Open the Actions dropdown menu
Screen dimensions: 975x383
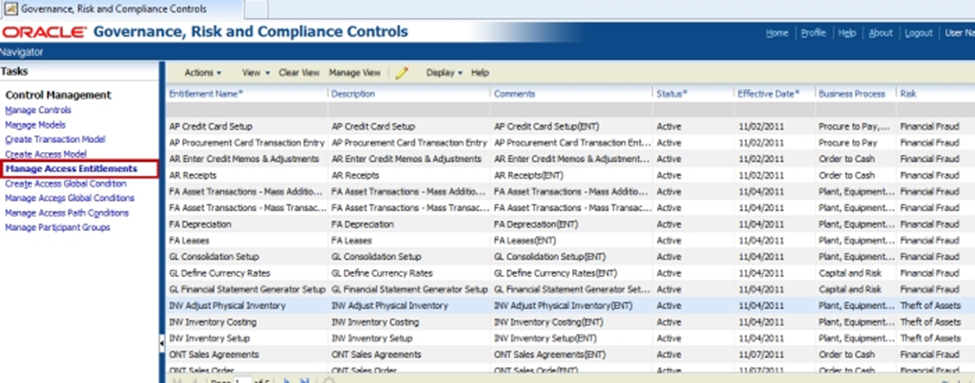[203, 73]
